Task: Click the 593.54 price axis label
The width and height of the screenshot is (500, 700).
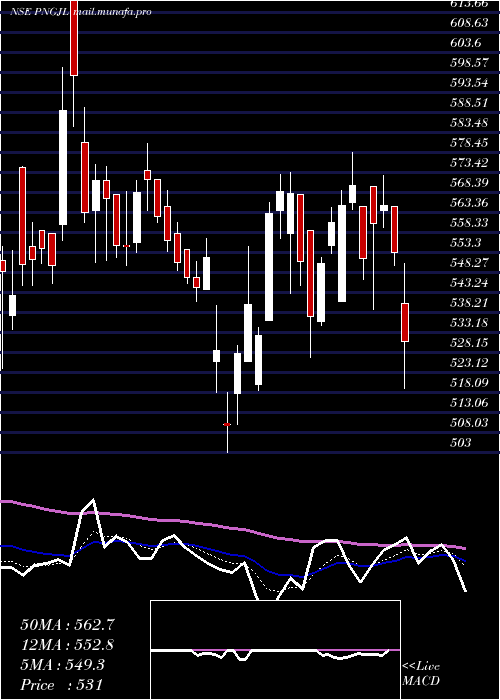Action: point(469,83)
